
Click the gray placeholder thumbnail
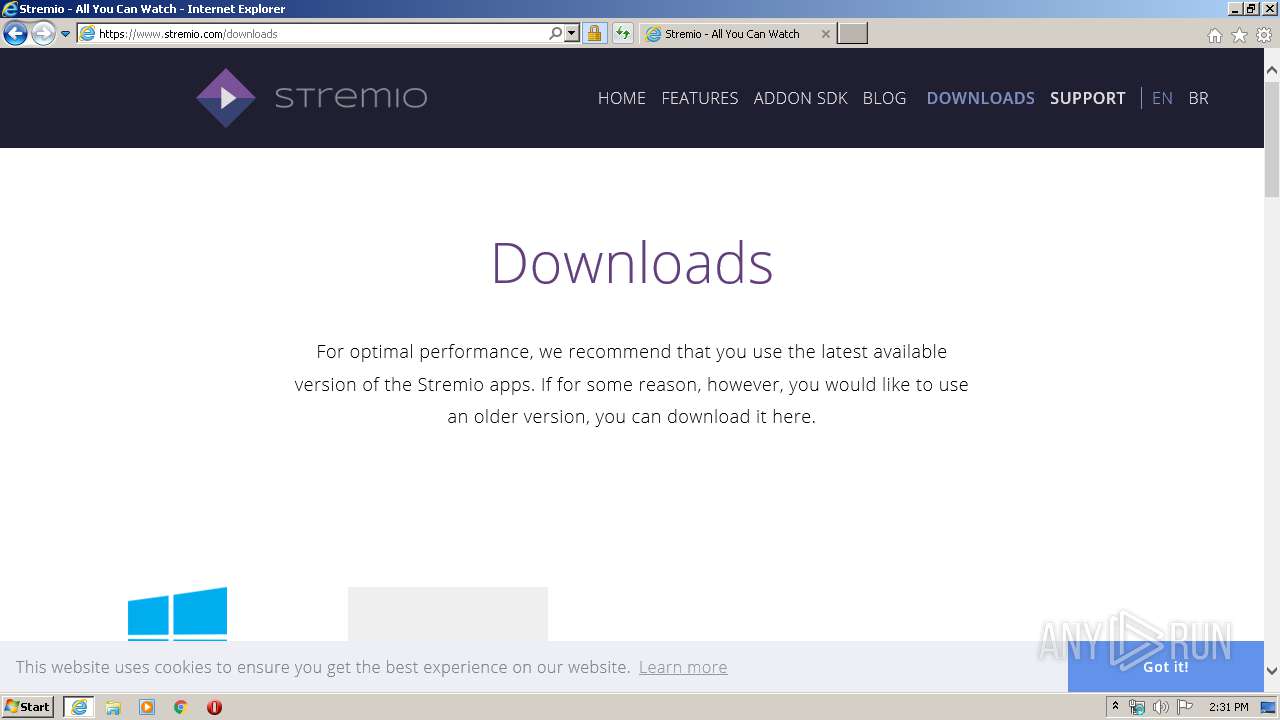click(x=448, y=614)
